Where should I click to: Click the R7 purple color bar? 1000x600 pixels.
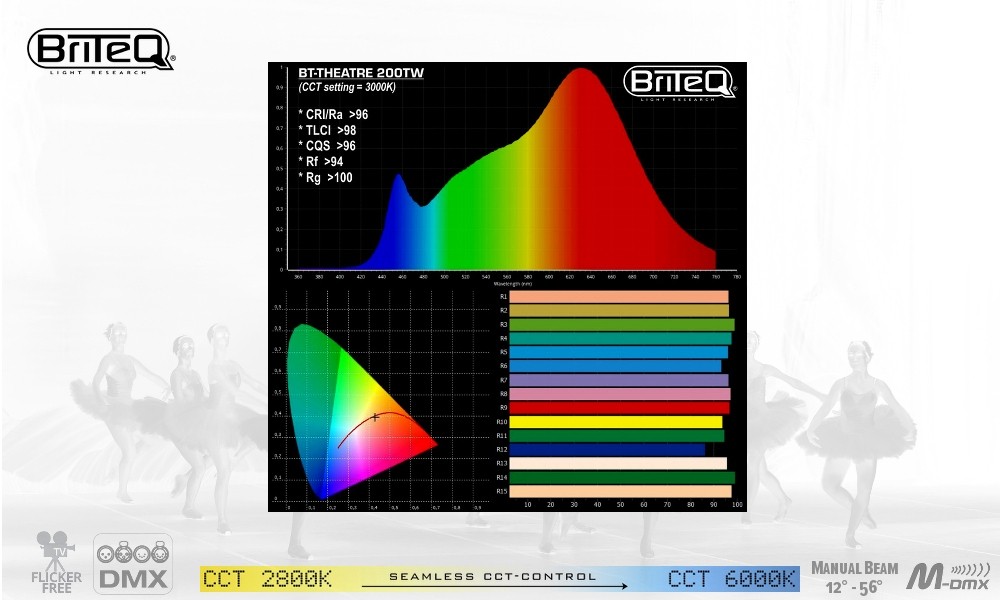[x=619, y=380]
